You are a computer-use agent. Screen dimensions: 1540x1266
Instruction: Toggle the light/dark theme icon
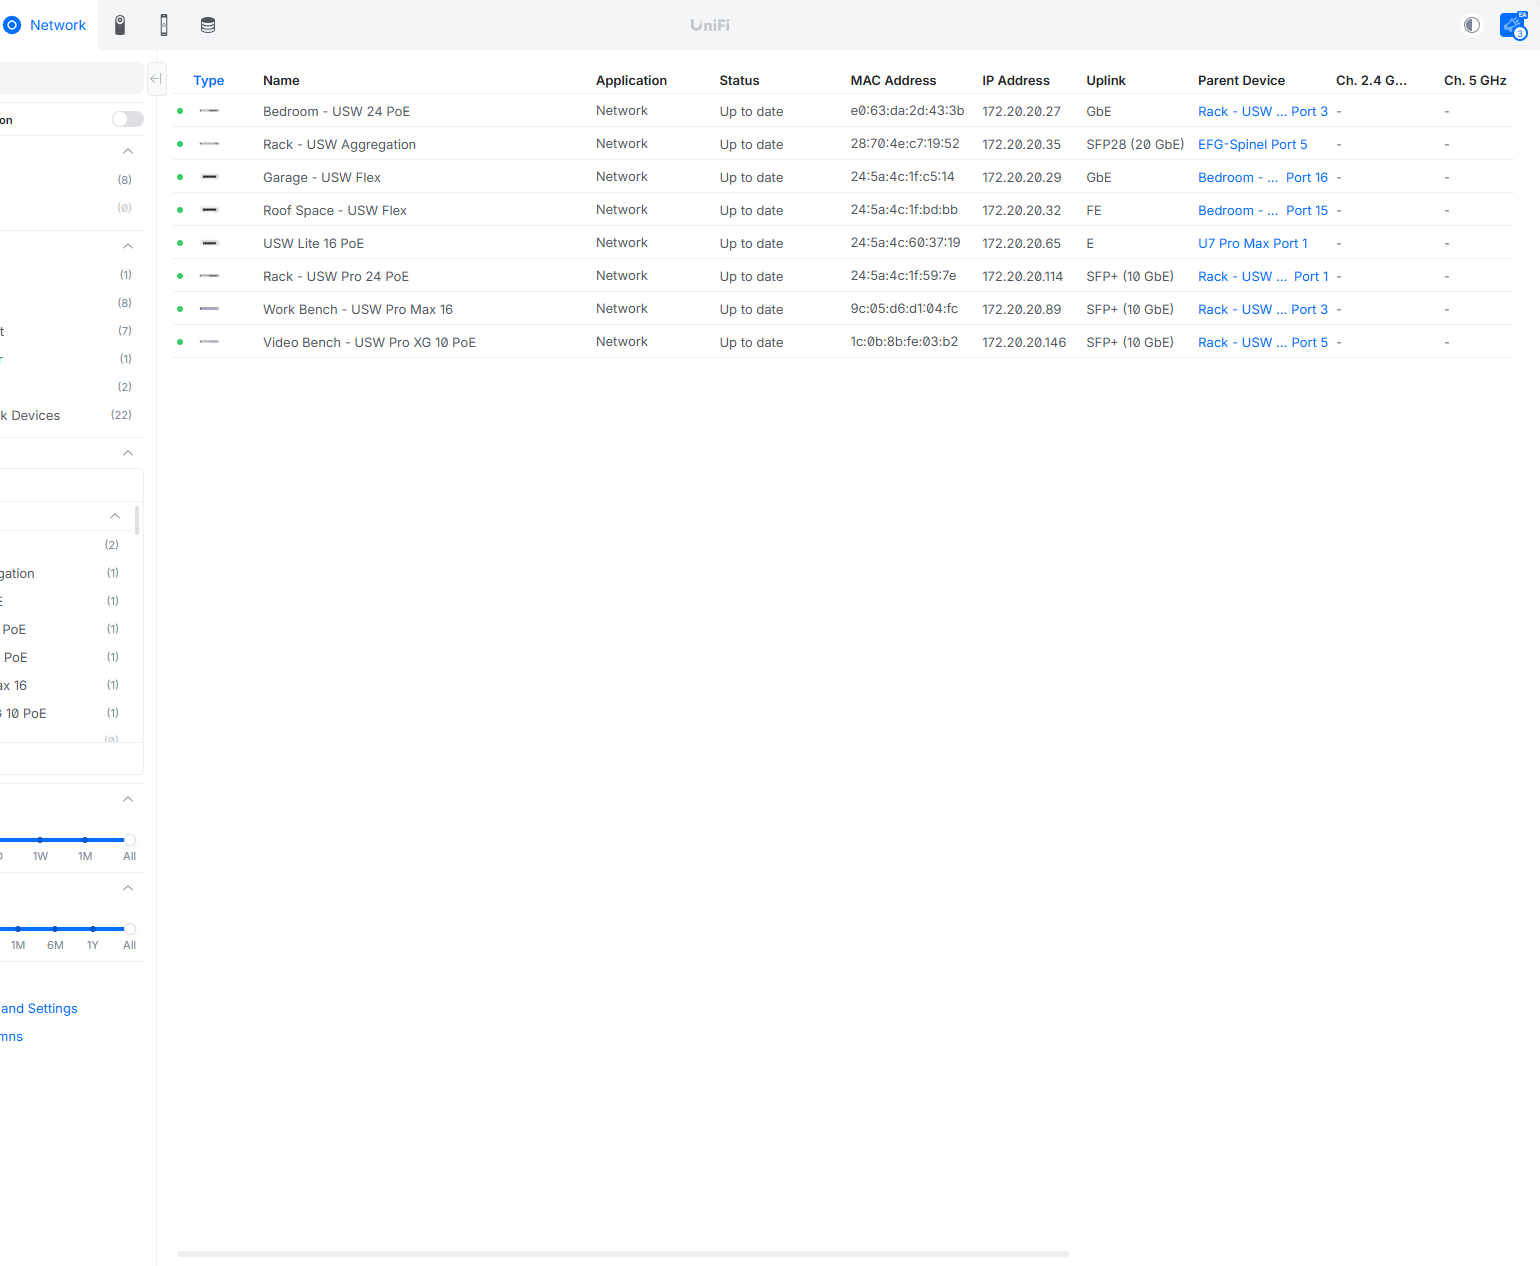click(x=1472, y=25)
